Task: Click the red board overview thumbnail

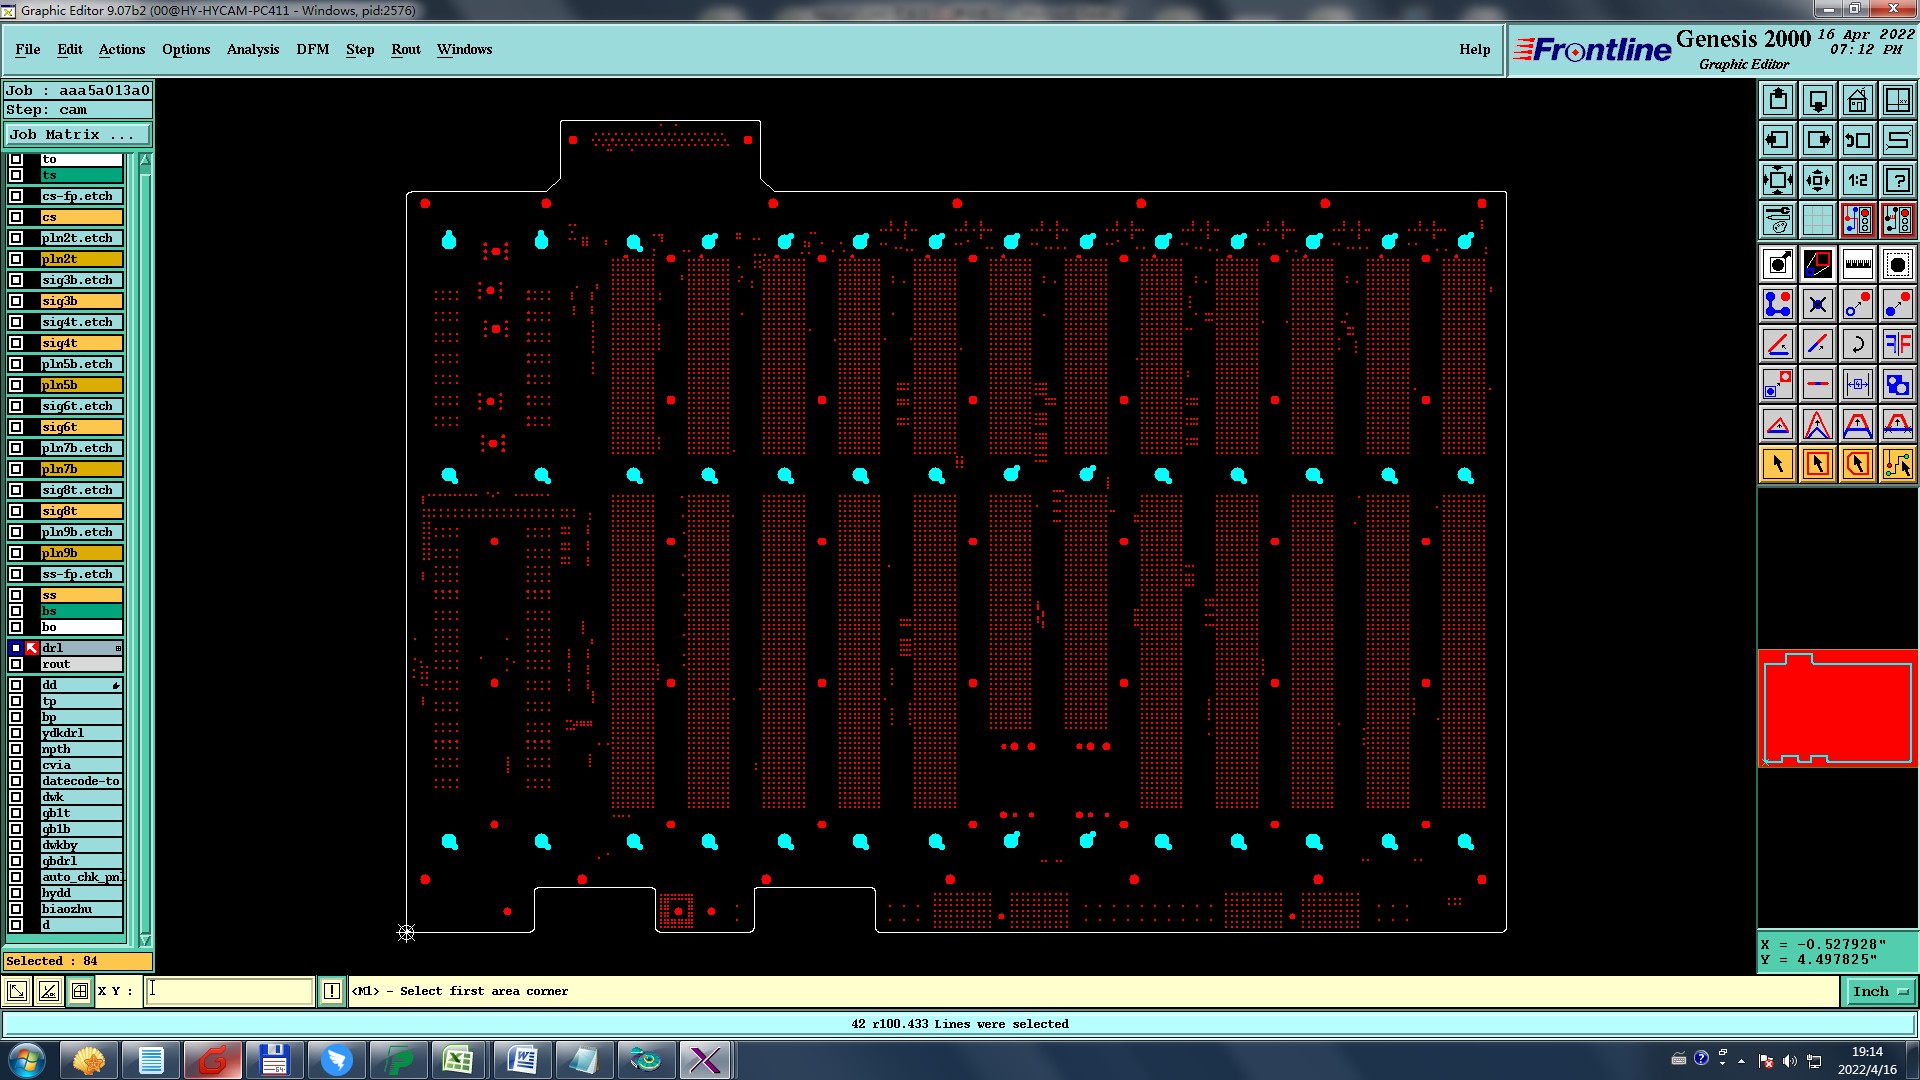Action: pos(1838,708)
